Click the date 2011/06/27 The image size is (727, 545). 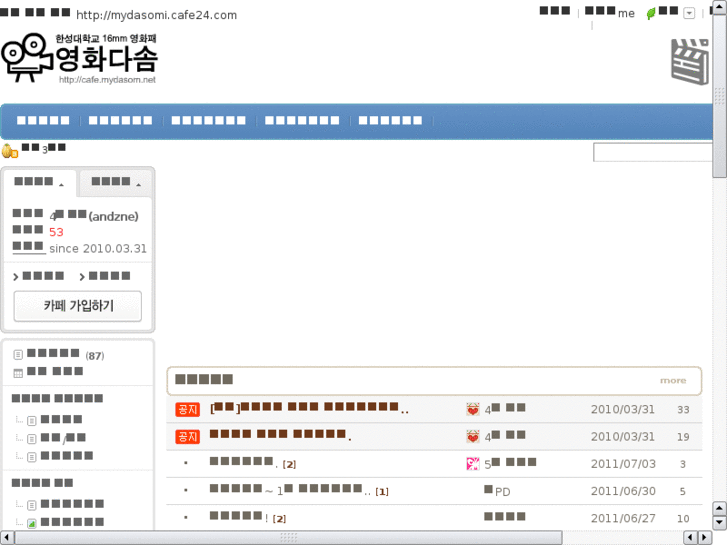click(x=623, y=518)
